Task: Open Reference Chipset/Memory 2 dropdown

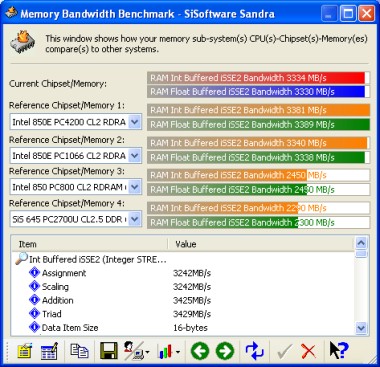Action: point(135,155)
